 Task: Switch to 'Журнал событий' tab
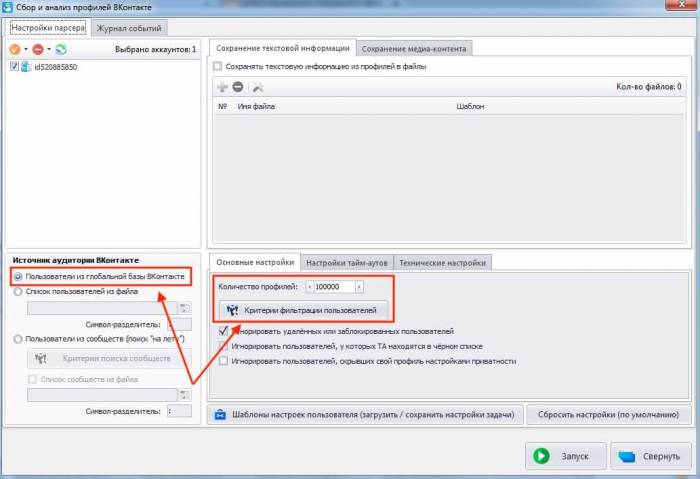[128, 28]
